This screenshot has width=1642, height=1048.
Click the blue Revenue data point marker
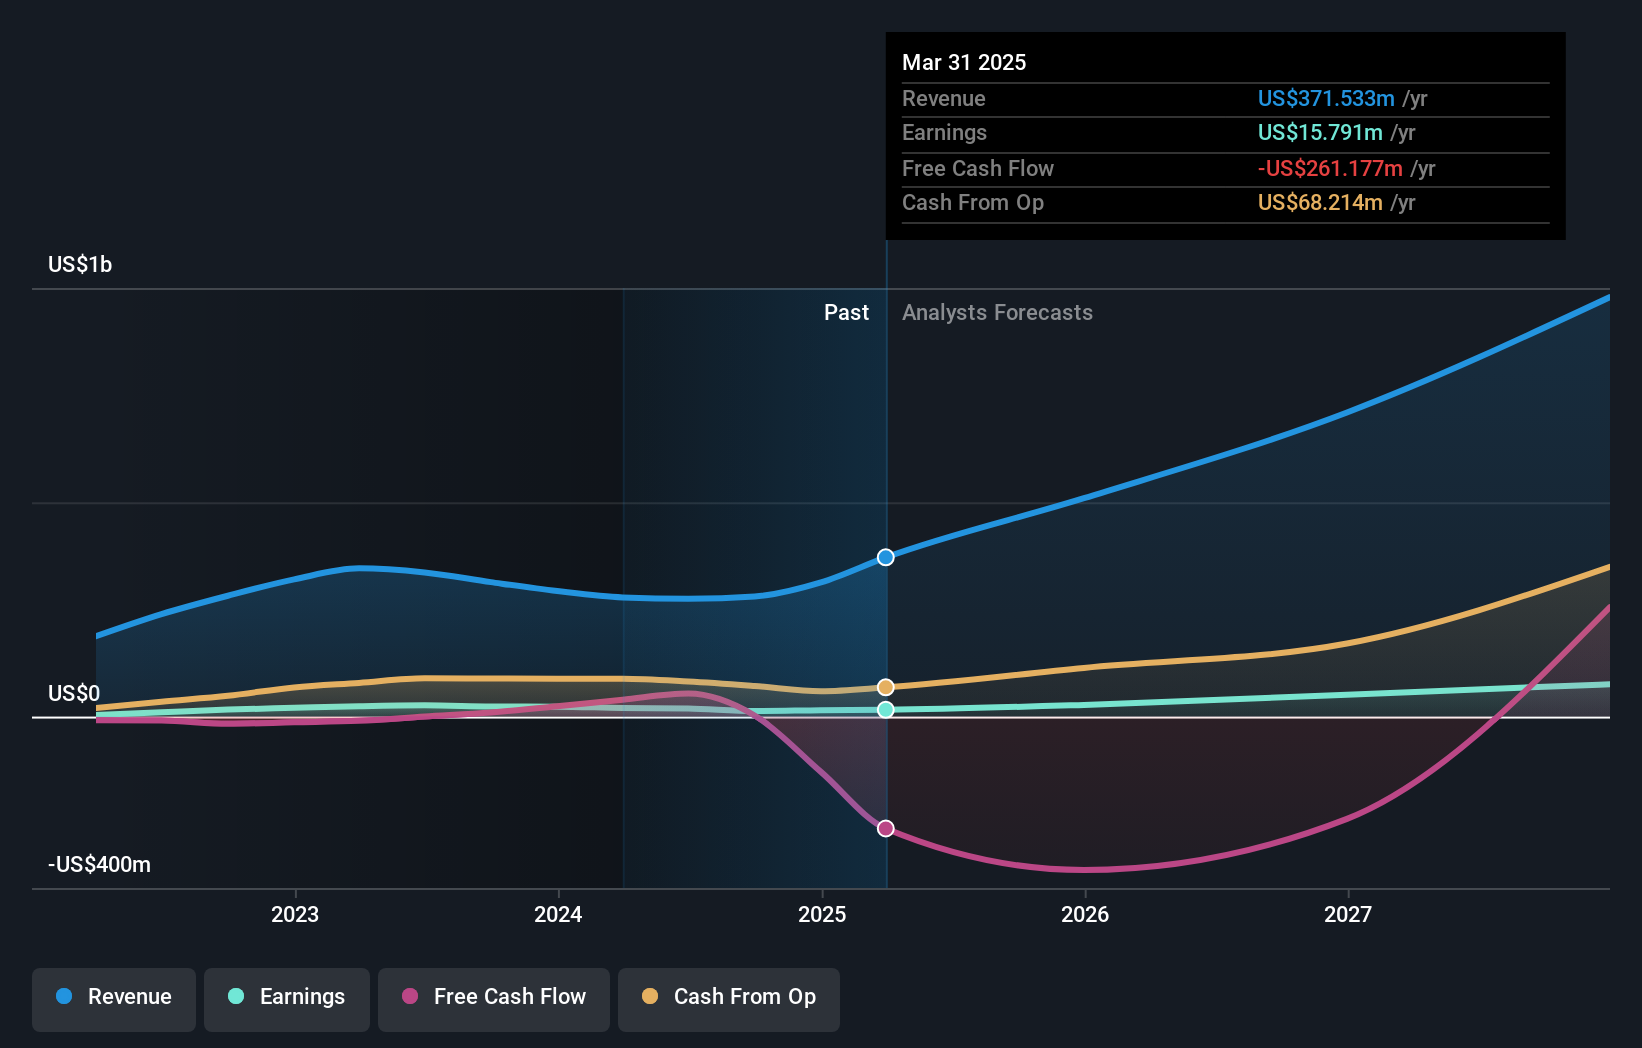coord(886,557)
